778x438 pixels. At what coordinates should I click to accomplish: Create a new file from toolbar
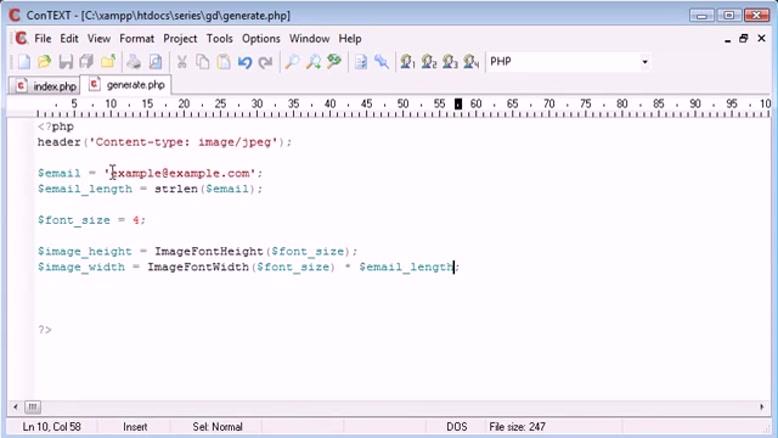click(23, 62)
